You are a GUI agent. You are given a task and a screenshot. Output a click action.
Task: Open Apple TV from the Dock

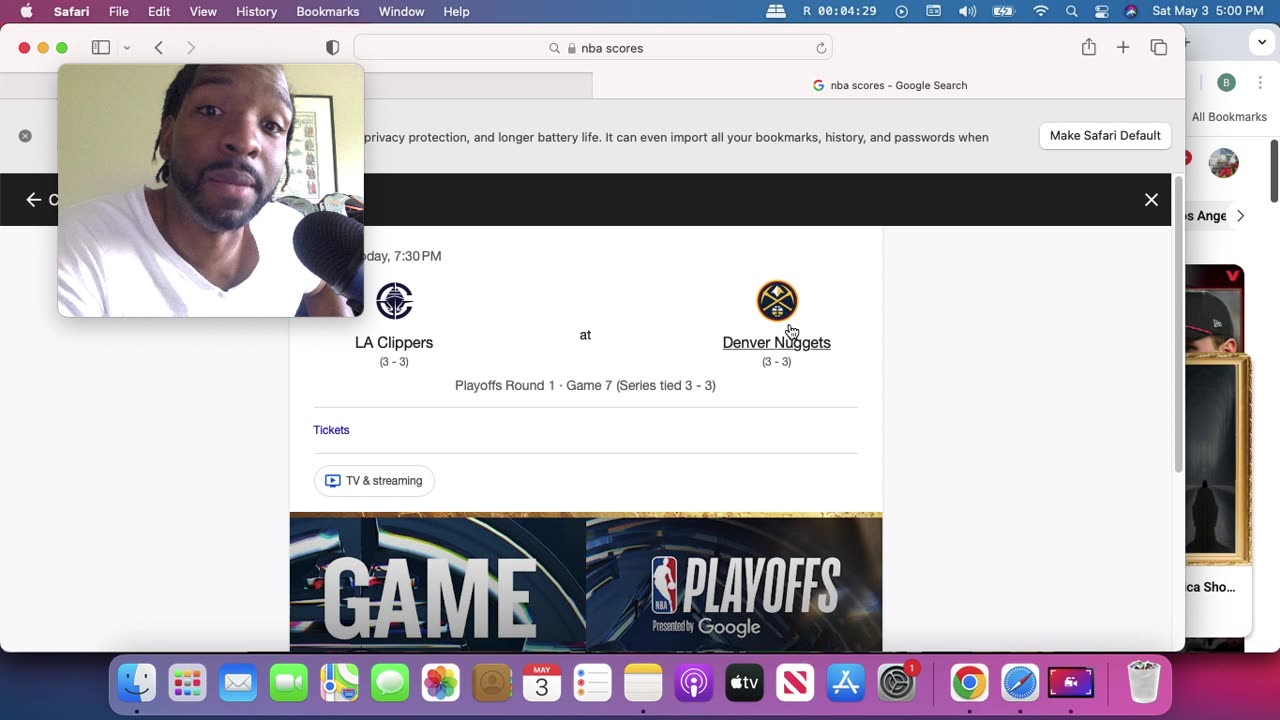pos(745,683)
